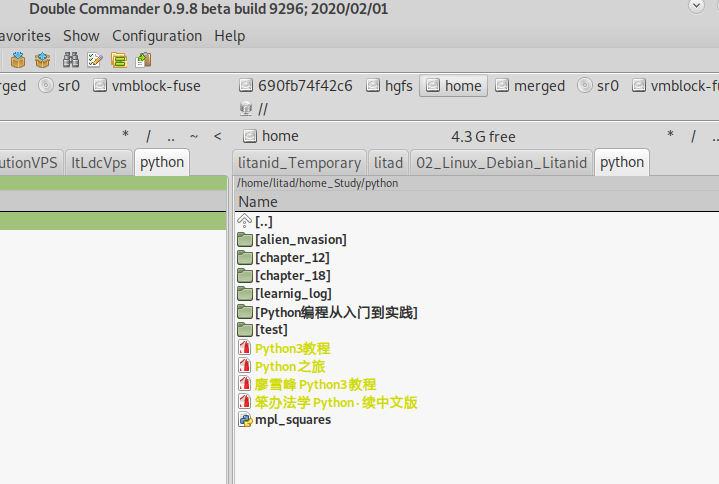
Task: Open the right panel home drive dropdown
Action: click(x=271, y=136)
